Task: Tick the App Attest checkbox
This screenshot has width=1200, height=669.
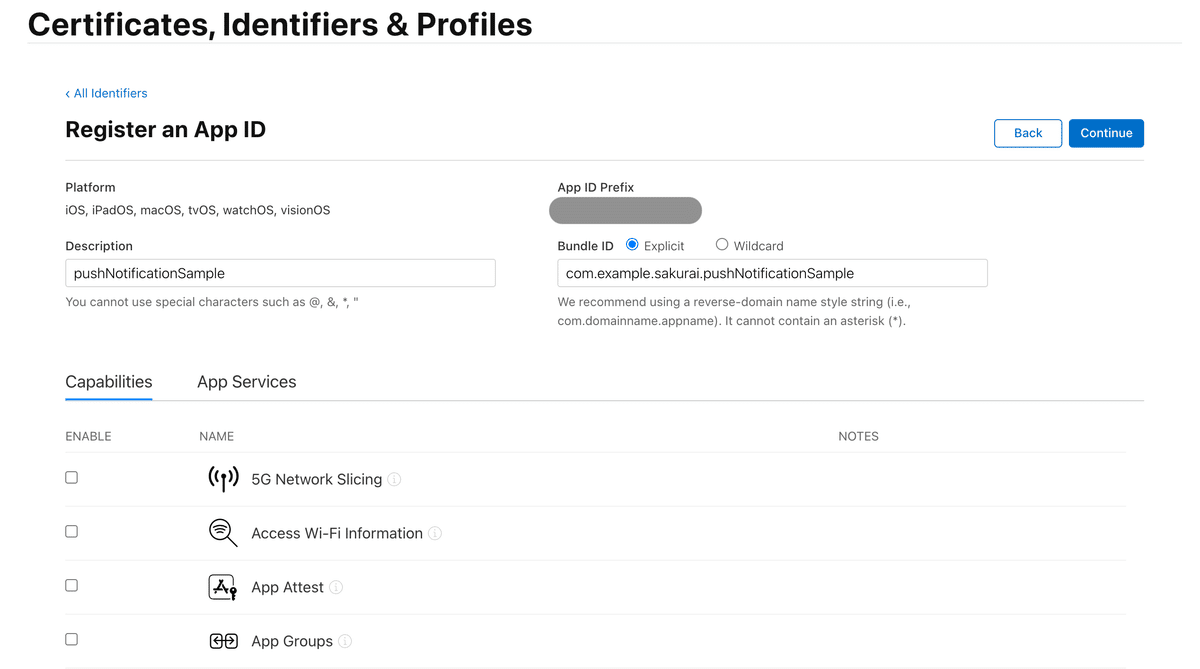Action: pyautogui.click(x=71, y=586)
